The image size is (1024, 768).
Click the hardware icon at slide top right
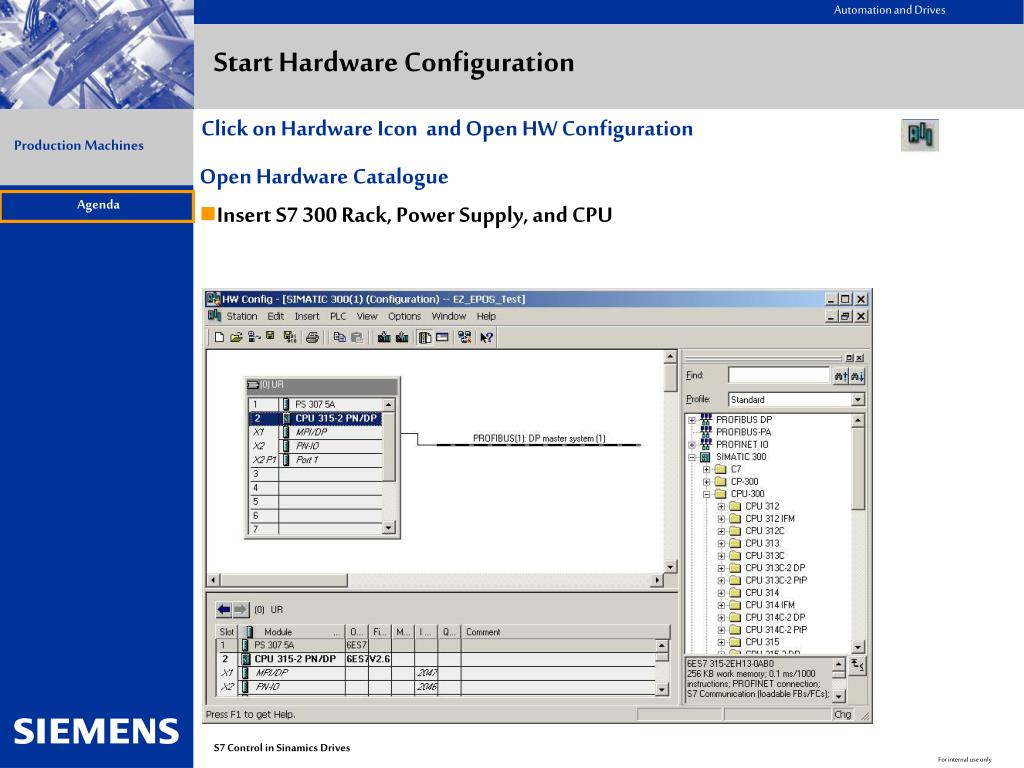click(920, 135)
